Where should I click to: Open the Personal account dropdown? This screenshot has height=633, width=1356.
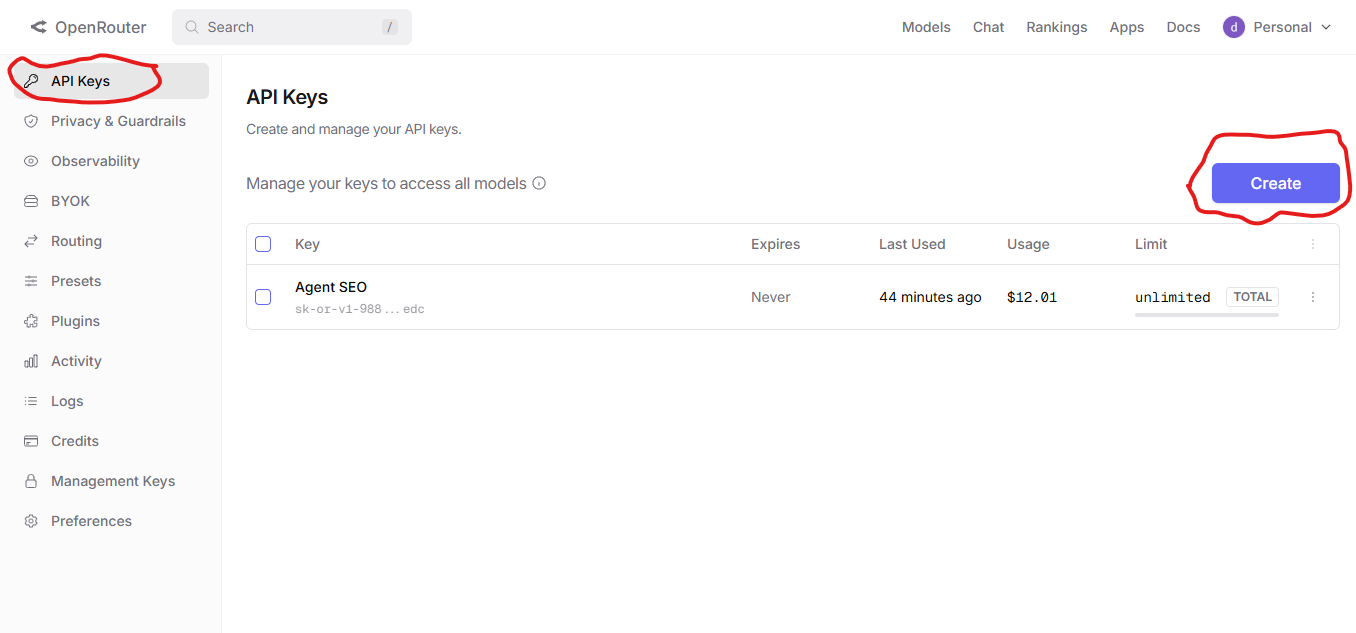1277,27
